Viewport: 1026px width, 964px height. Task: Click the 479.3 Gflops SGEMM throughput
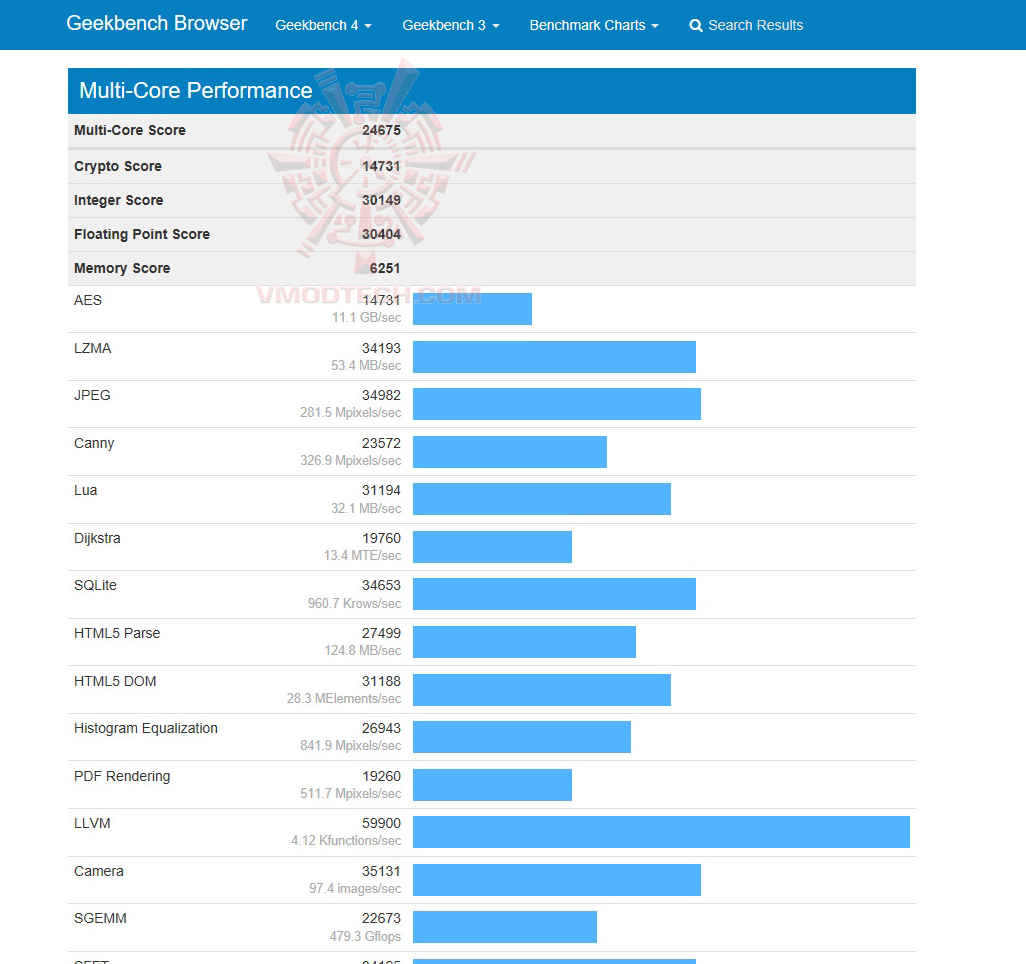(365, 937)
